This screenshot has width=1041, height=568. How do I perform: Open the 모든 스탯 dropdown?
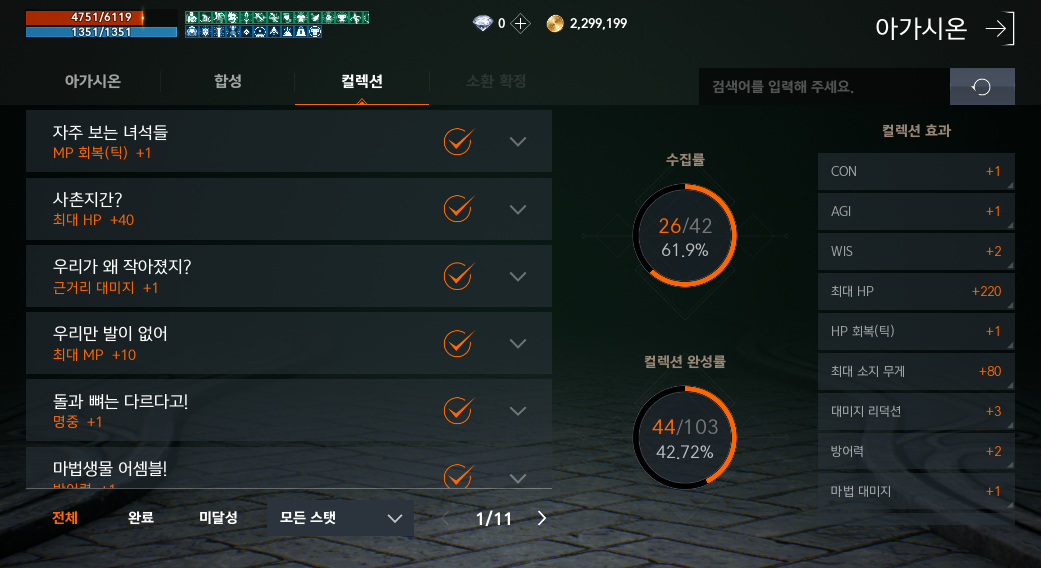(341, 518)
